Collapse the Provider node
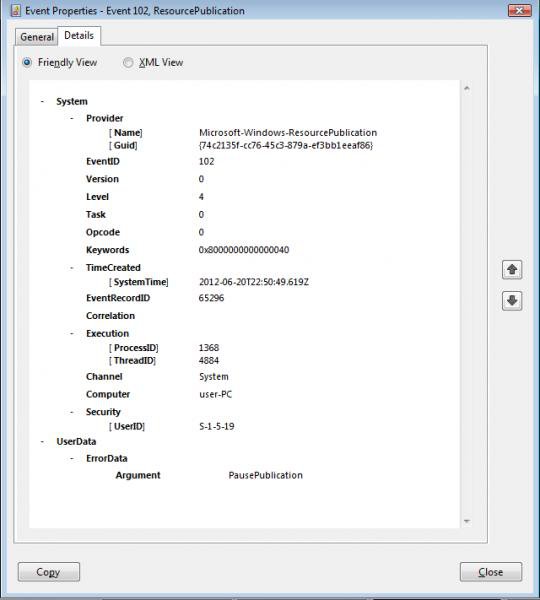 [x=72, y=119]
